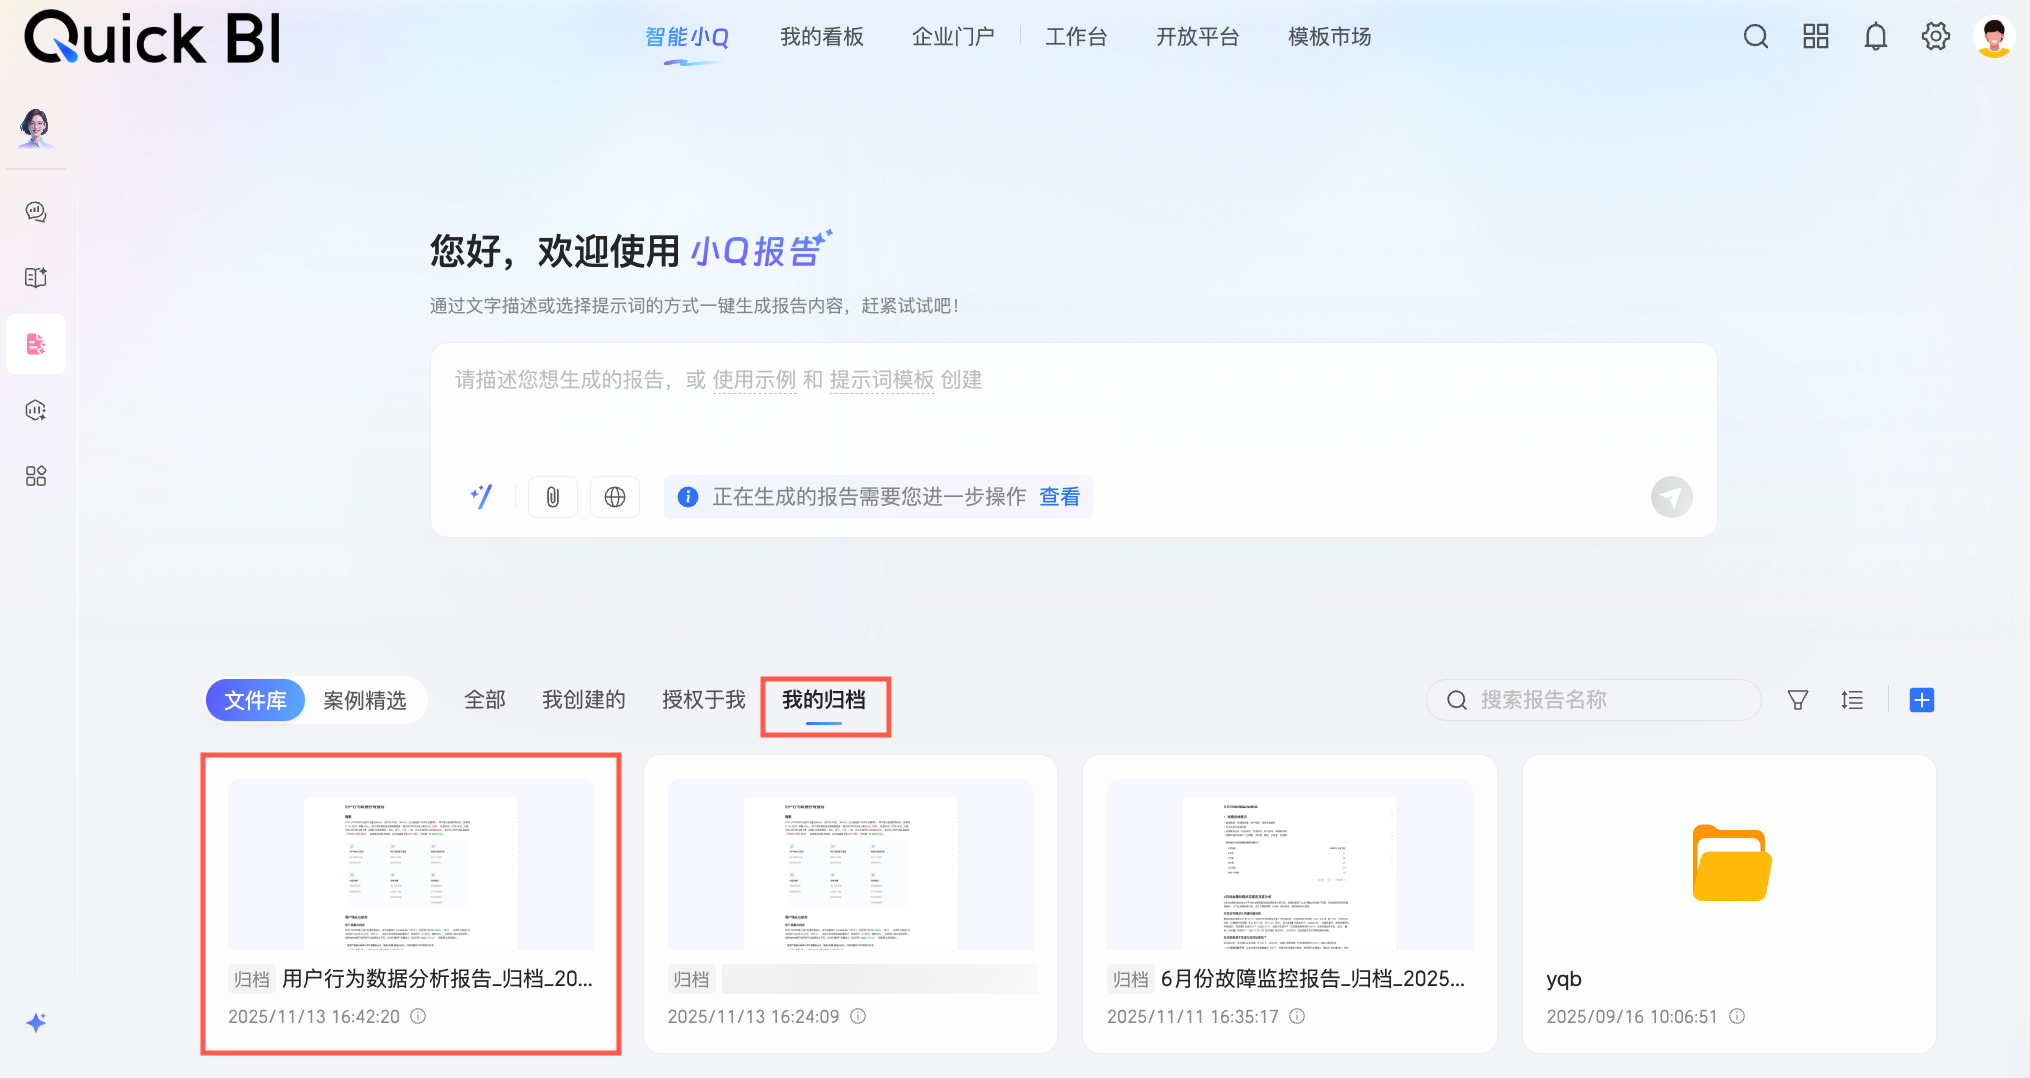This screenshot has height=1078, width=2030.
Task: Send the prompt with the paper plane button
Action: point(1671,497)
